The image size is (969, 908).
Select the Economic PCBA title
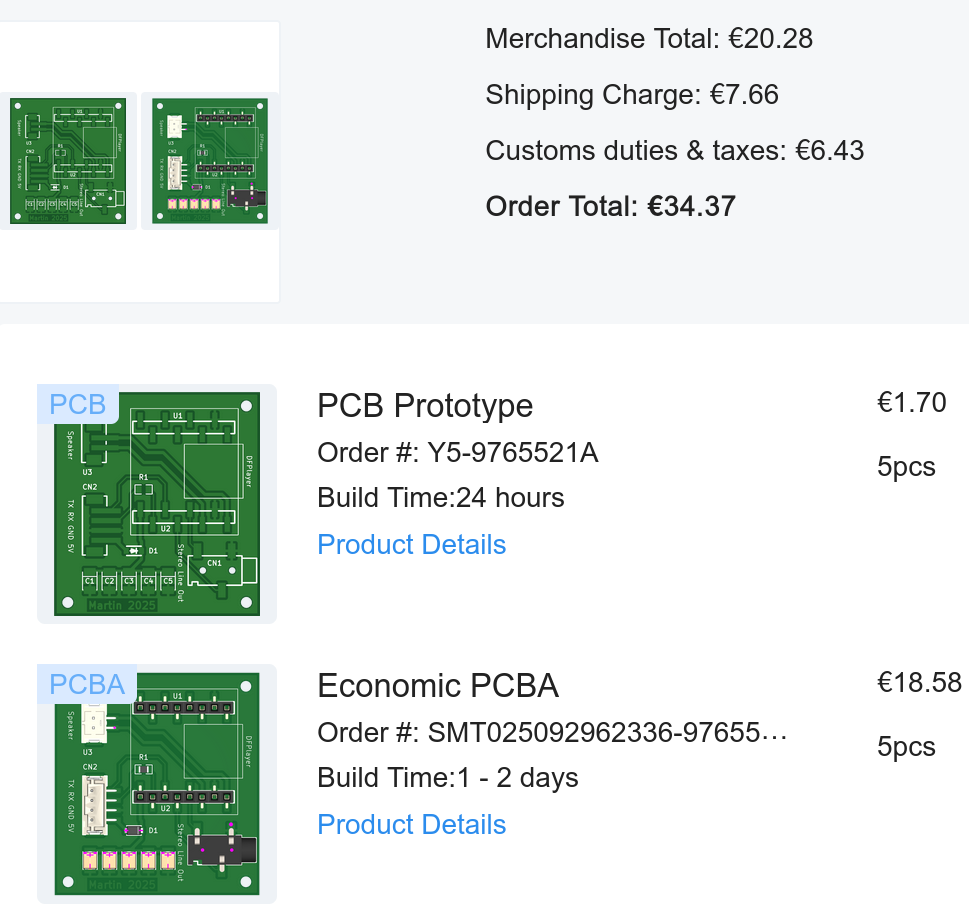pos(438,686)
